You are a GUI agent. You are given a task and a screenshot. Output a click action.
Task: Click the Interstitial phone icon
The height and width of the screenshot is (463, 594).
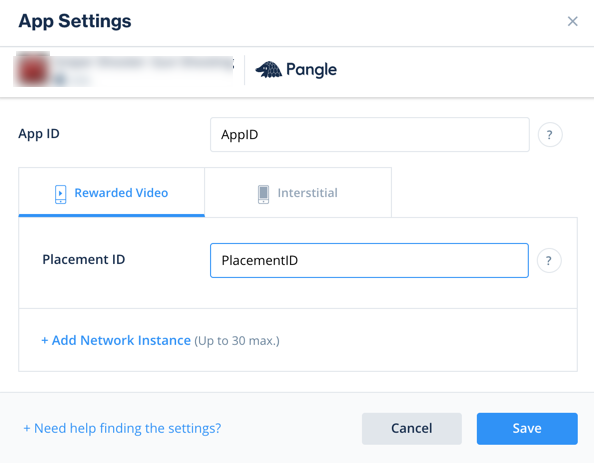tap(263, 194)
